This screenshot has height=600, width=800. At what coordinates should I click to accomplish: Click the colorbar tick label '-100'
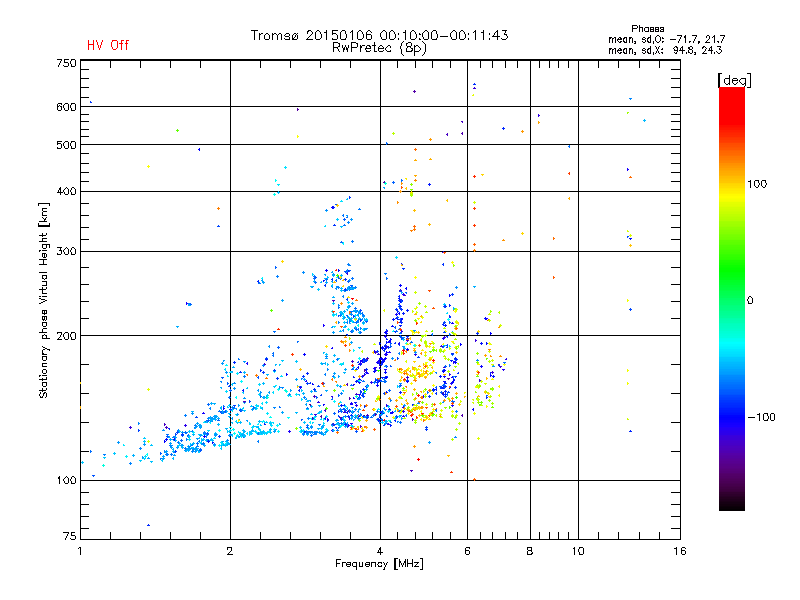pos(762,417)
